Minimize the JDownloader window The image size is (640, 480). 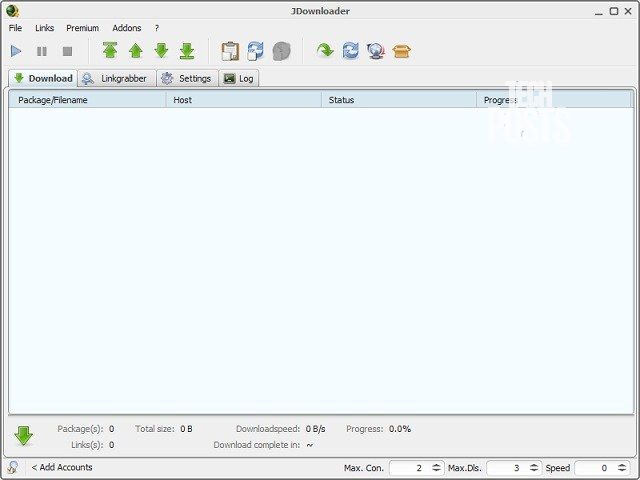coord(599,12)
